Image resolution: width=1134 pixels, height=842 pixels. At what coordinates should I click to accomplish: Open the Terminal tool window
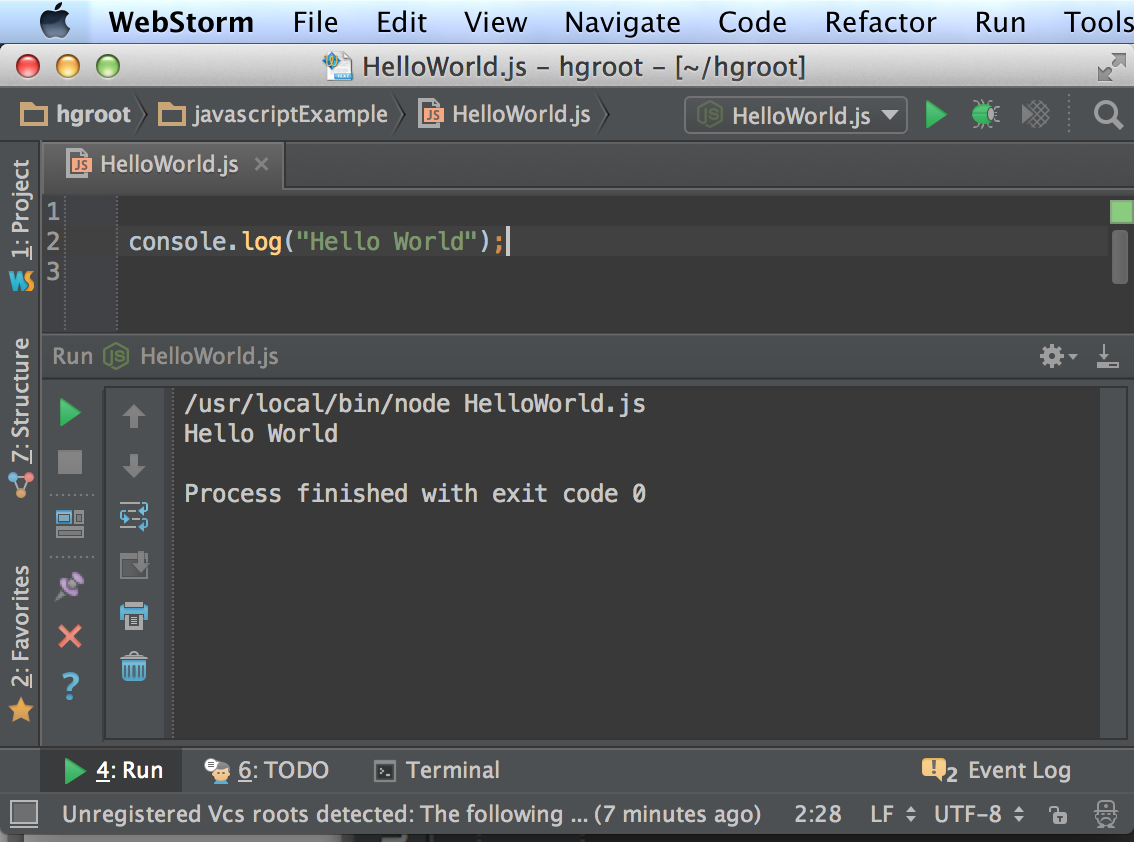click(437, 770)
